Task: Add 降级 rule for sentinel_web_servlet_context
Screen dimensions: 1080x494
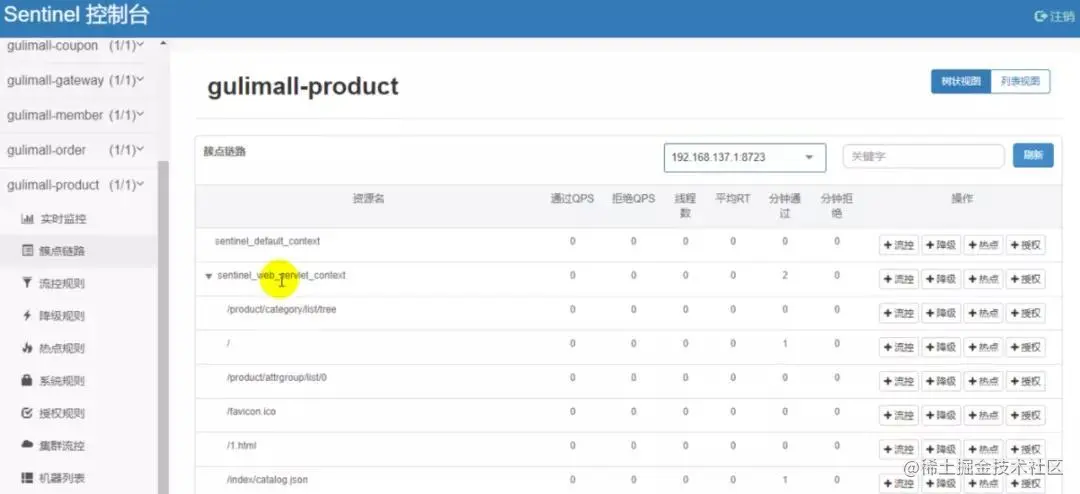Action: 941,279
